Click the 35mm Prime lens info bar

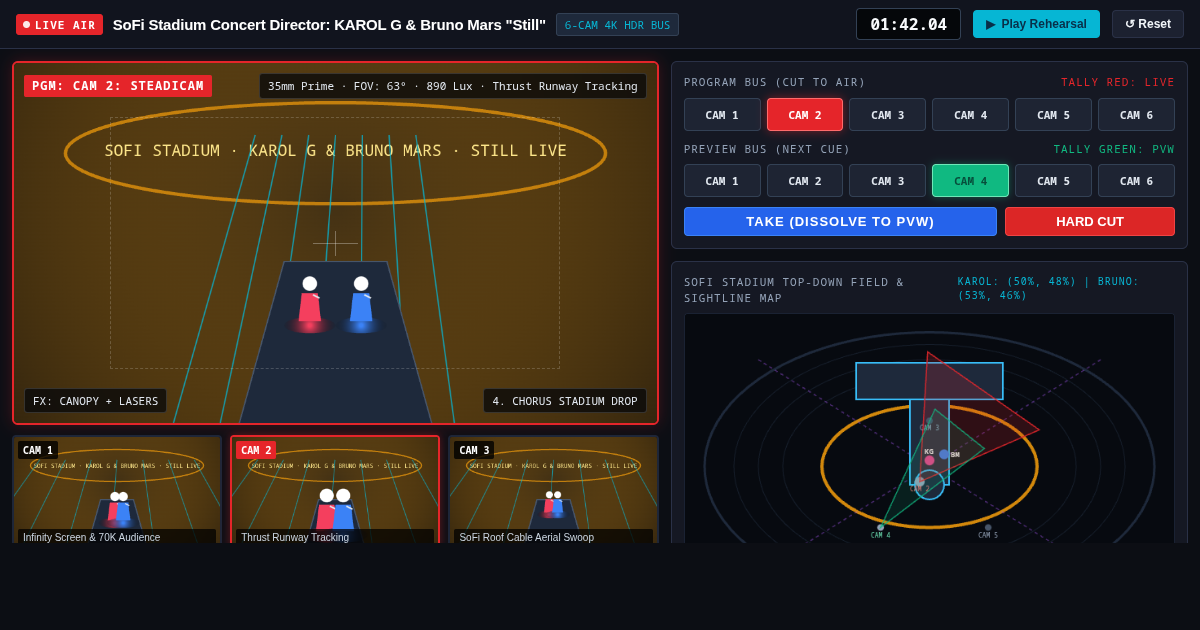453,86
